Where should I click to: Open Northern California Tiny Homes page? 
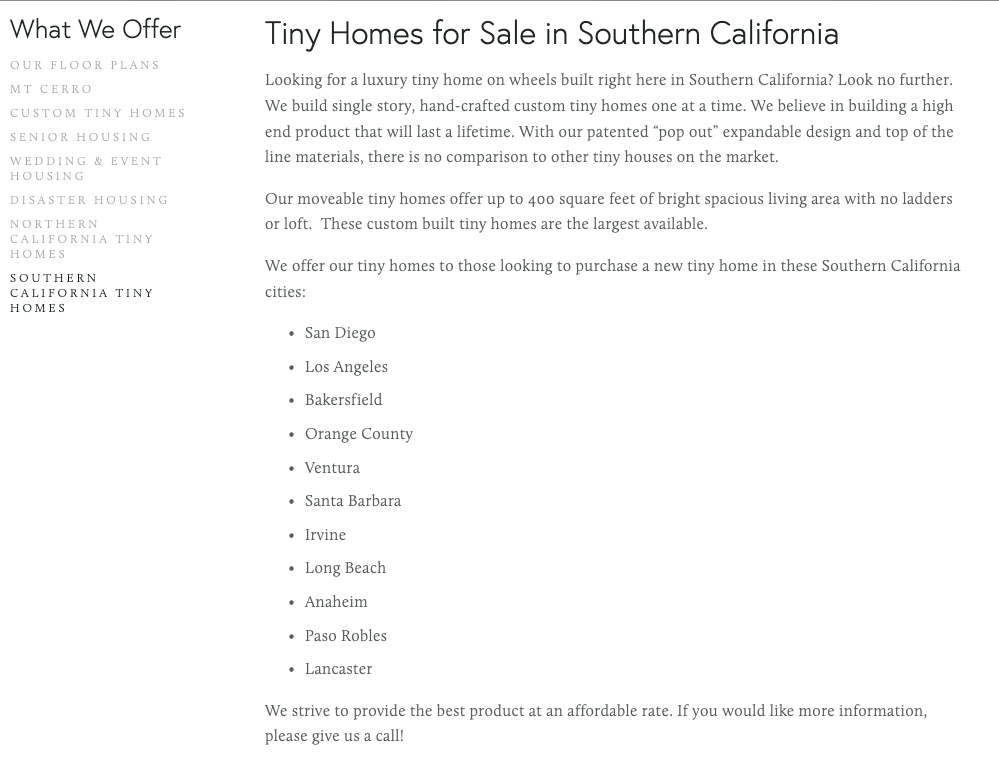(82, 239)
